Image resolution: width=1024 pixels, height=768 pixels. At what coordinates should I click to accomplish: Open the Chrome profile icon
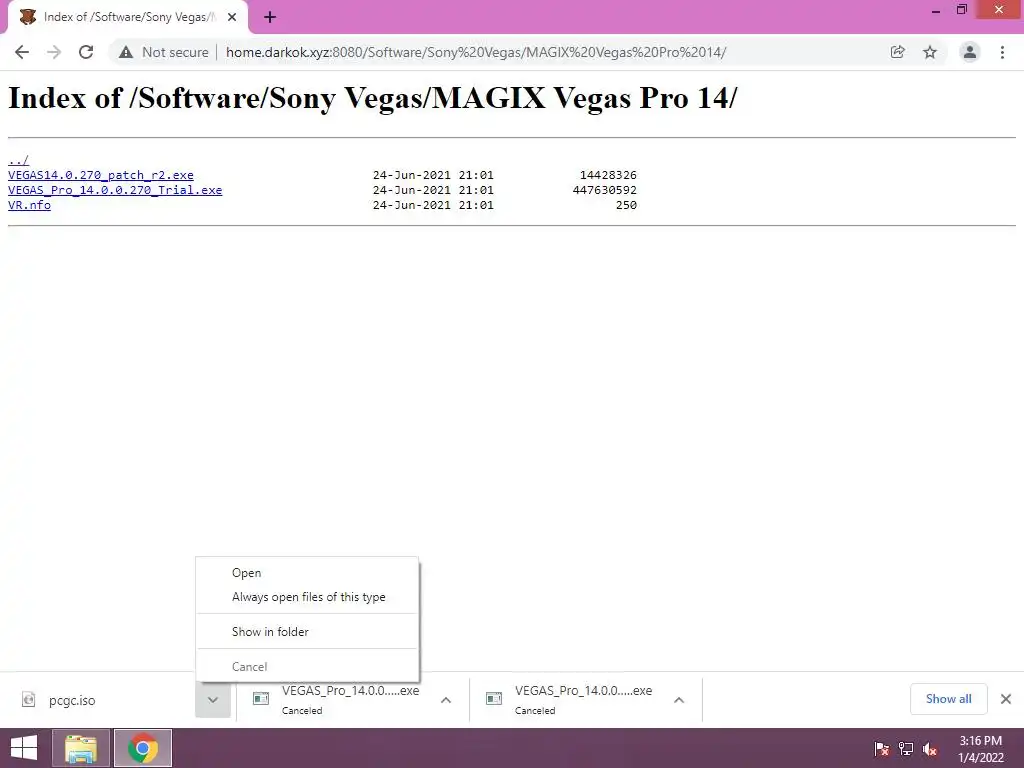pyautogui.click(x=970, y=52)
